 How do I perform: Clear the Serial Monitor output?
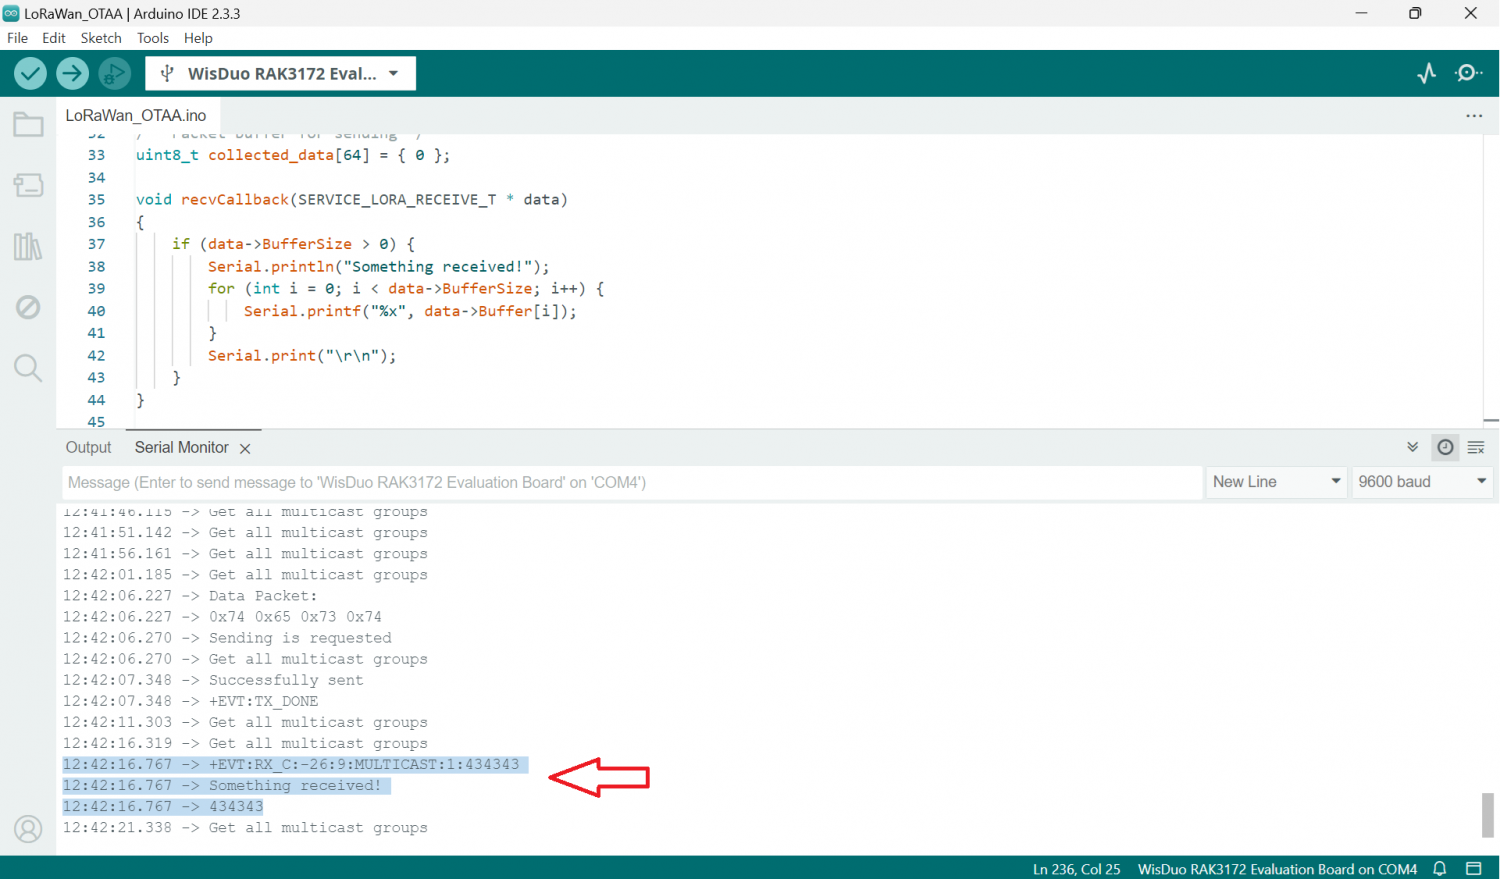1476,447
